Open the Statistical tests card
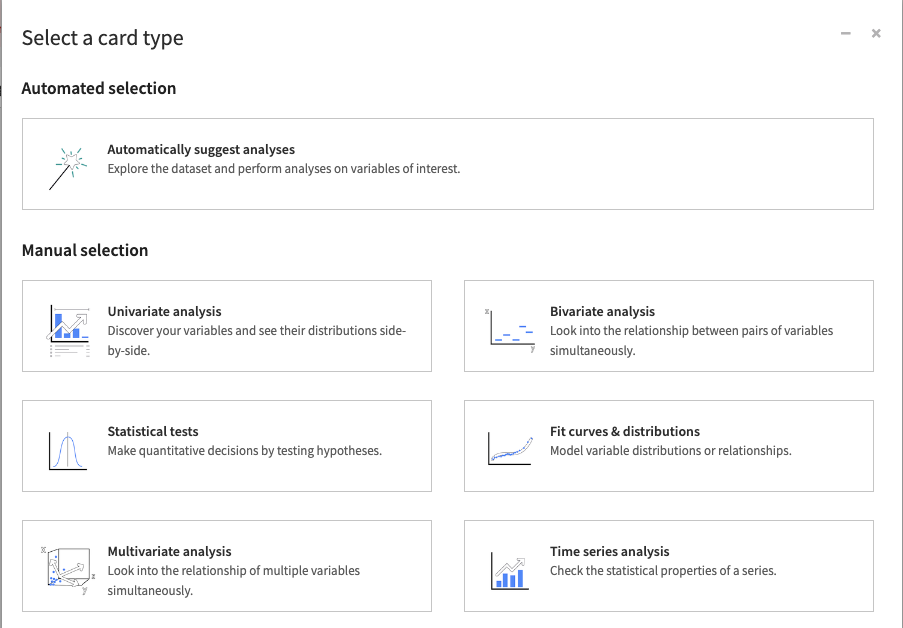Screen dimensions: 903x628 [226, 445]
